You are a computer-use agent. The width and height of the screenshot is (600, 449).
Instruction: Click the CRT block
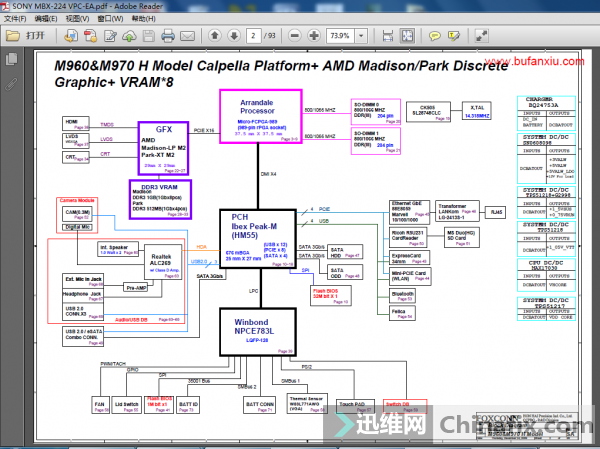[76, 157]
